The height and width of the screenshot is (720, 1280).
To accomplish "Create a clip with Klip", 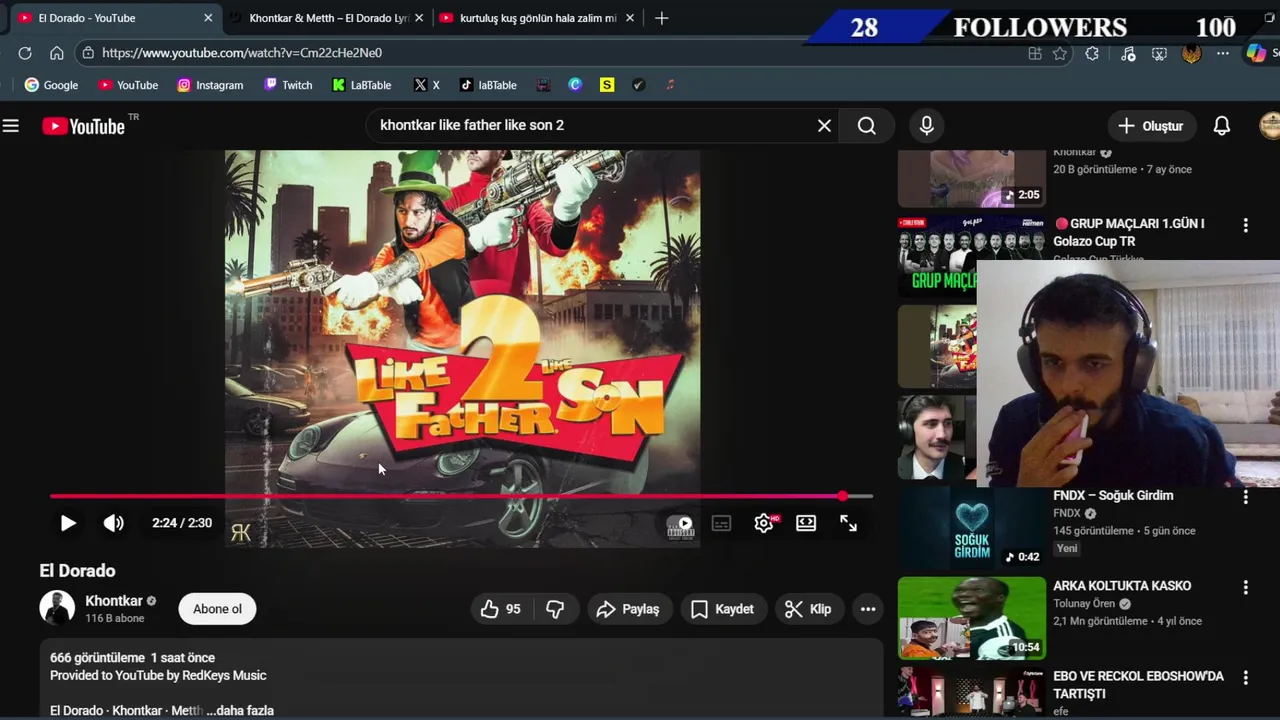I will coord(809,609).
